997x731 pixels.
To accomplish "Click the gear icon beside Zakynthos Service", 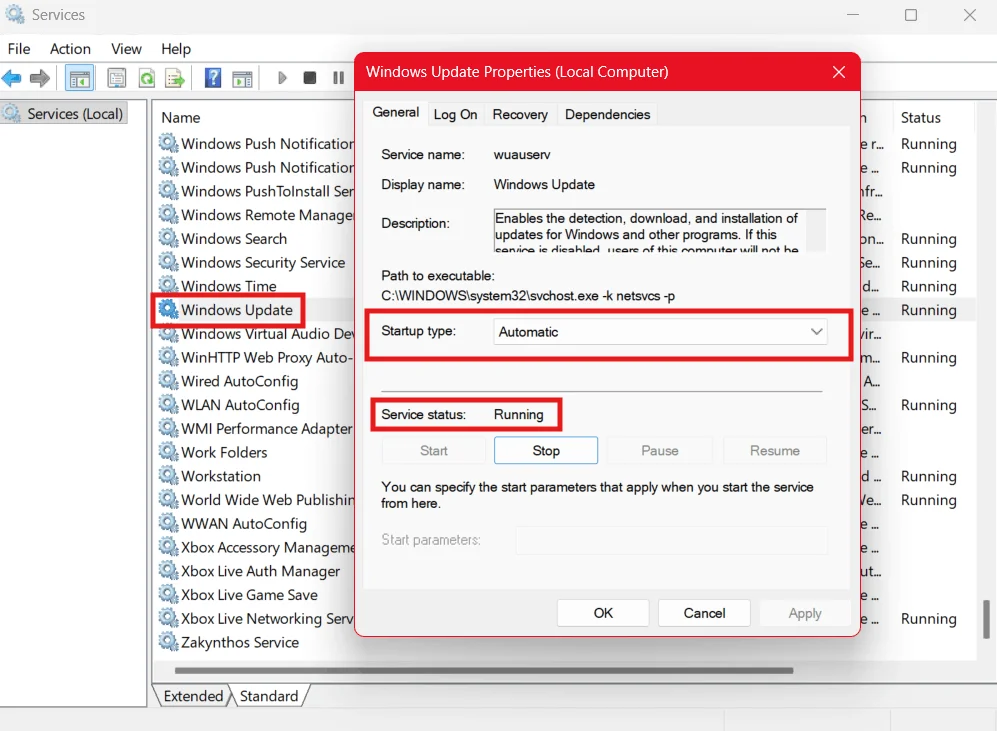I will [168, 641].
